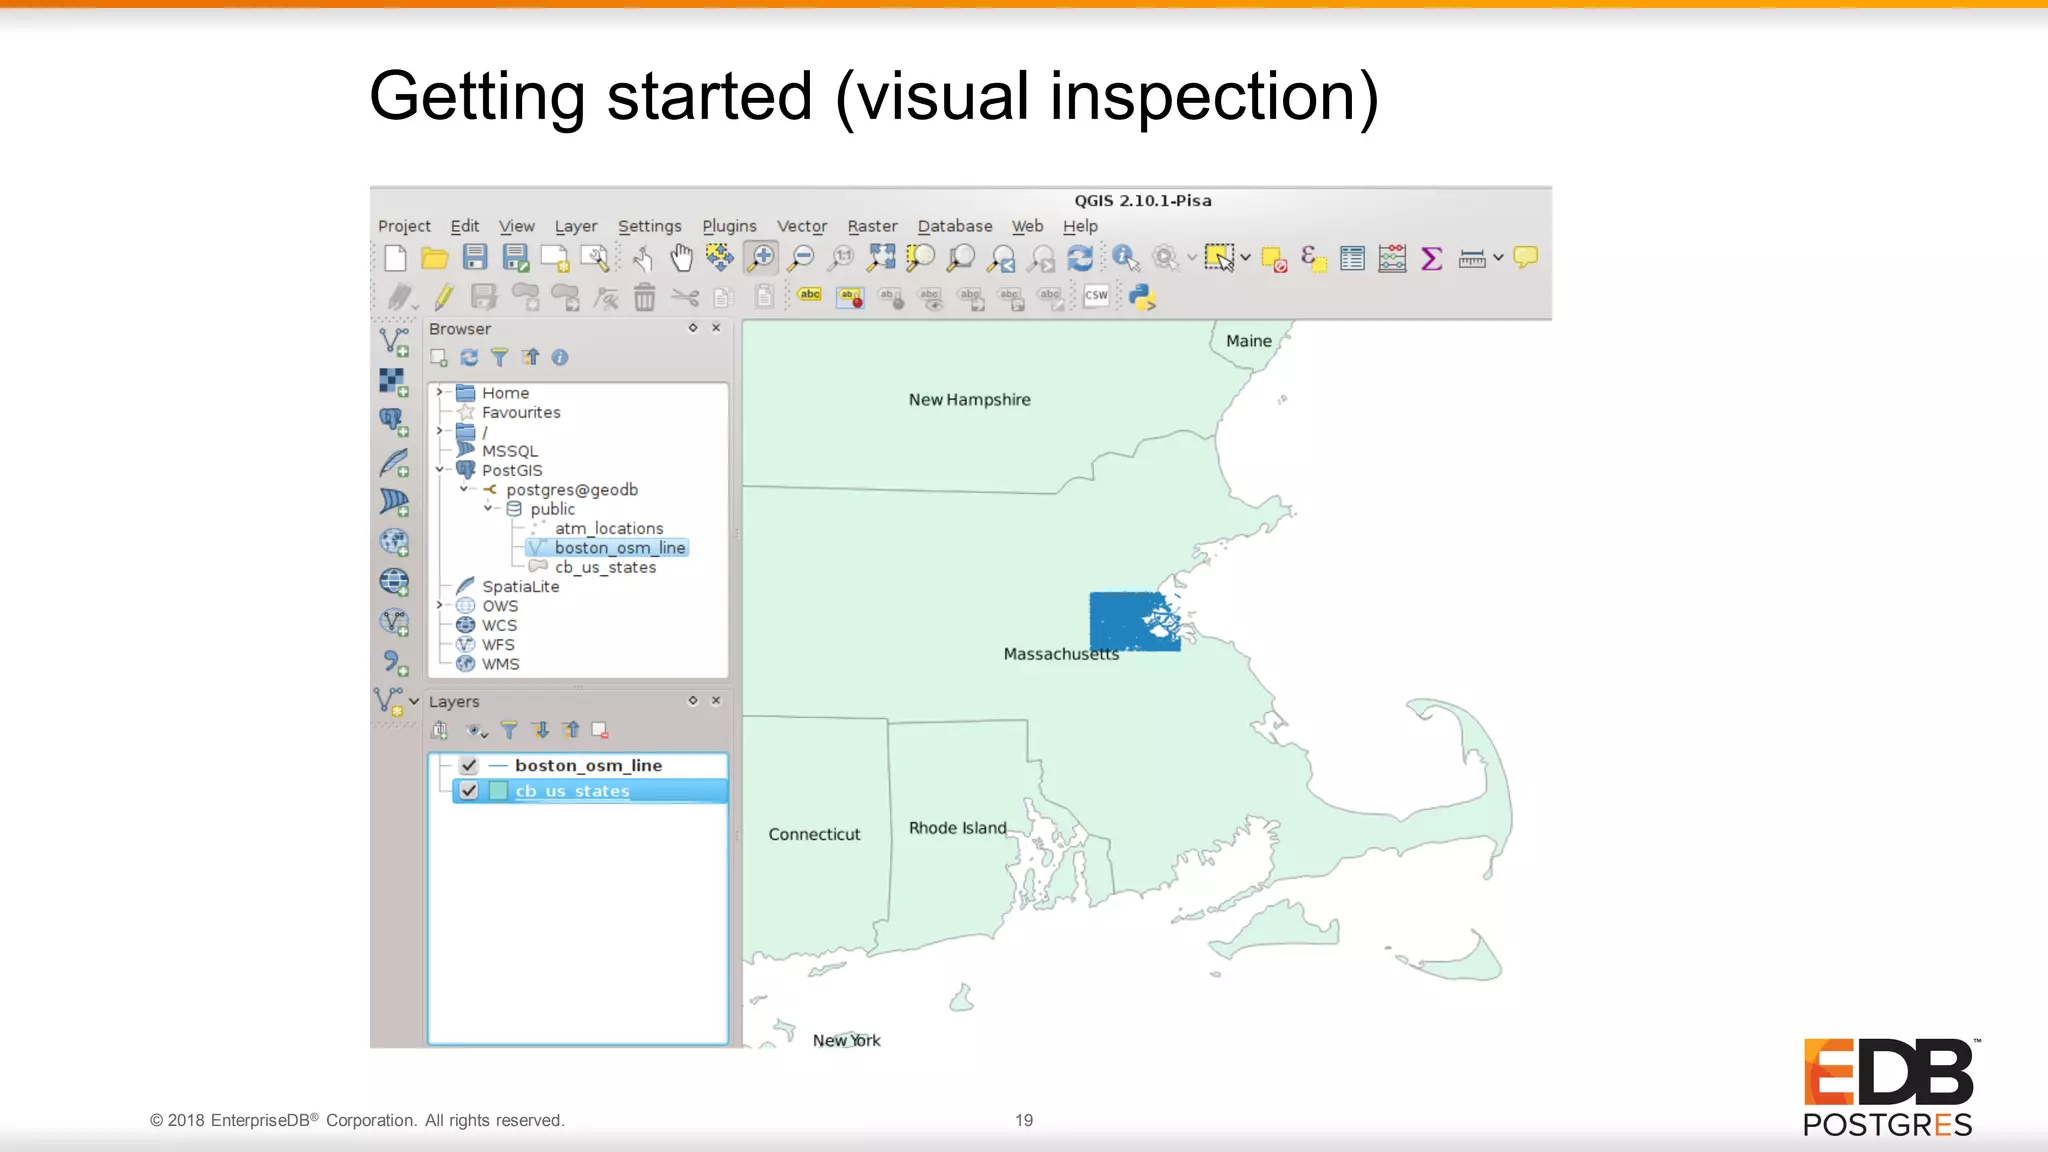Click the Statistical Summary sigma icon

(1431, 258)
